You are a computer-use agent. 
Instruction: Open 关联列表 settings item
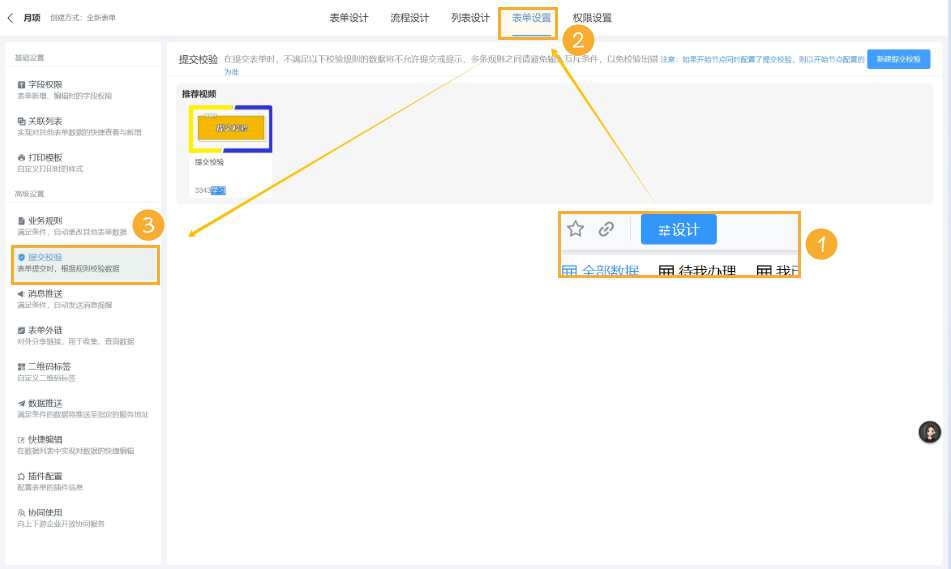coord(84,126)
